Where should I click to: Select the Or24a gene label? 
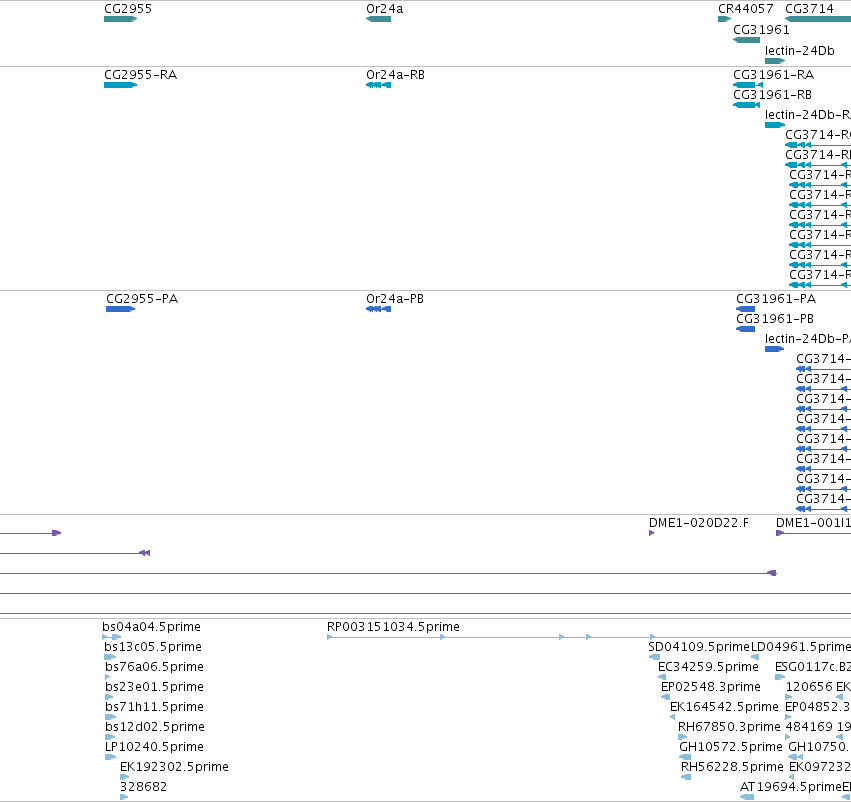(x=384, y=9)
